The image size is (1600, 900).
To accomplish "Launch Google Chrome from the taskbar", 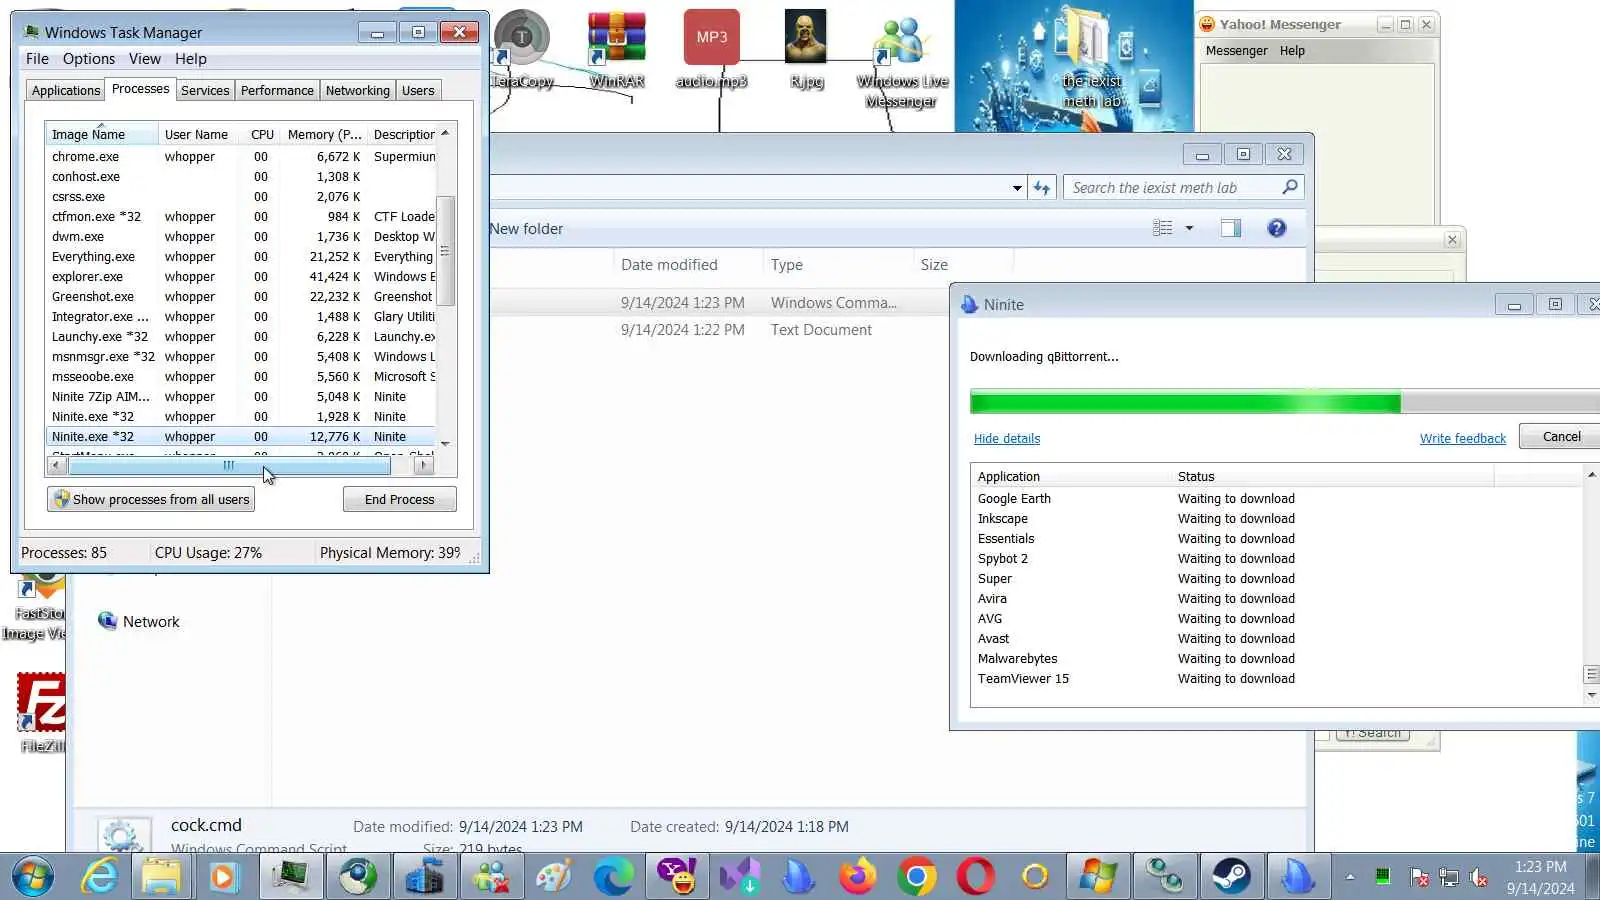I will 916,877.
